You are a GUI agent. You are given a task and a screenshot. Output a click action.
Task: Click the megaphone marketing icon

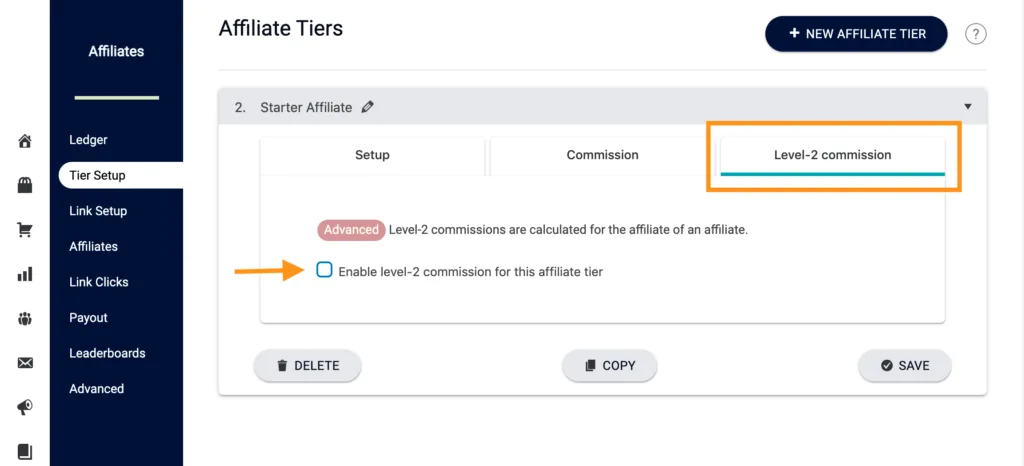point(25,407)
